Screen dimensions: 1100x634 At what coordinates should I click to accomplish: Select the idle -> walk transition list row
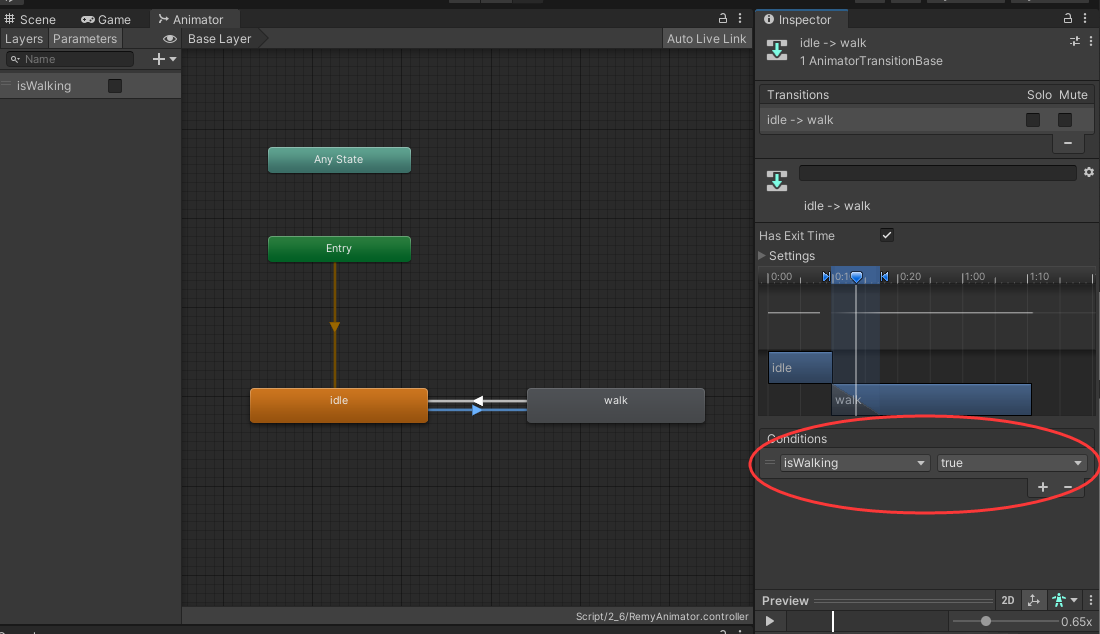[x=926, y=120]
